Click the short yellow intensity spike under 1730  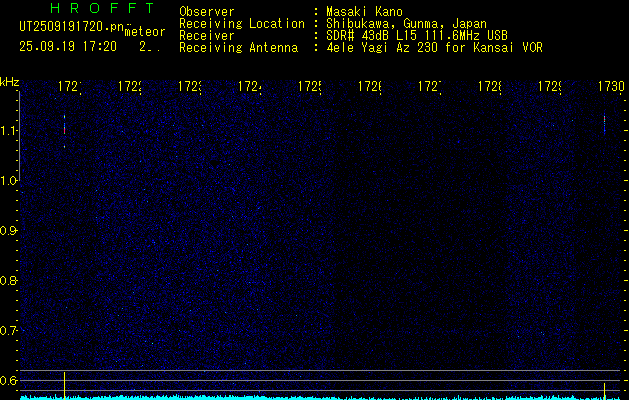(604, 391)
